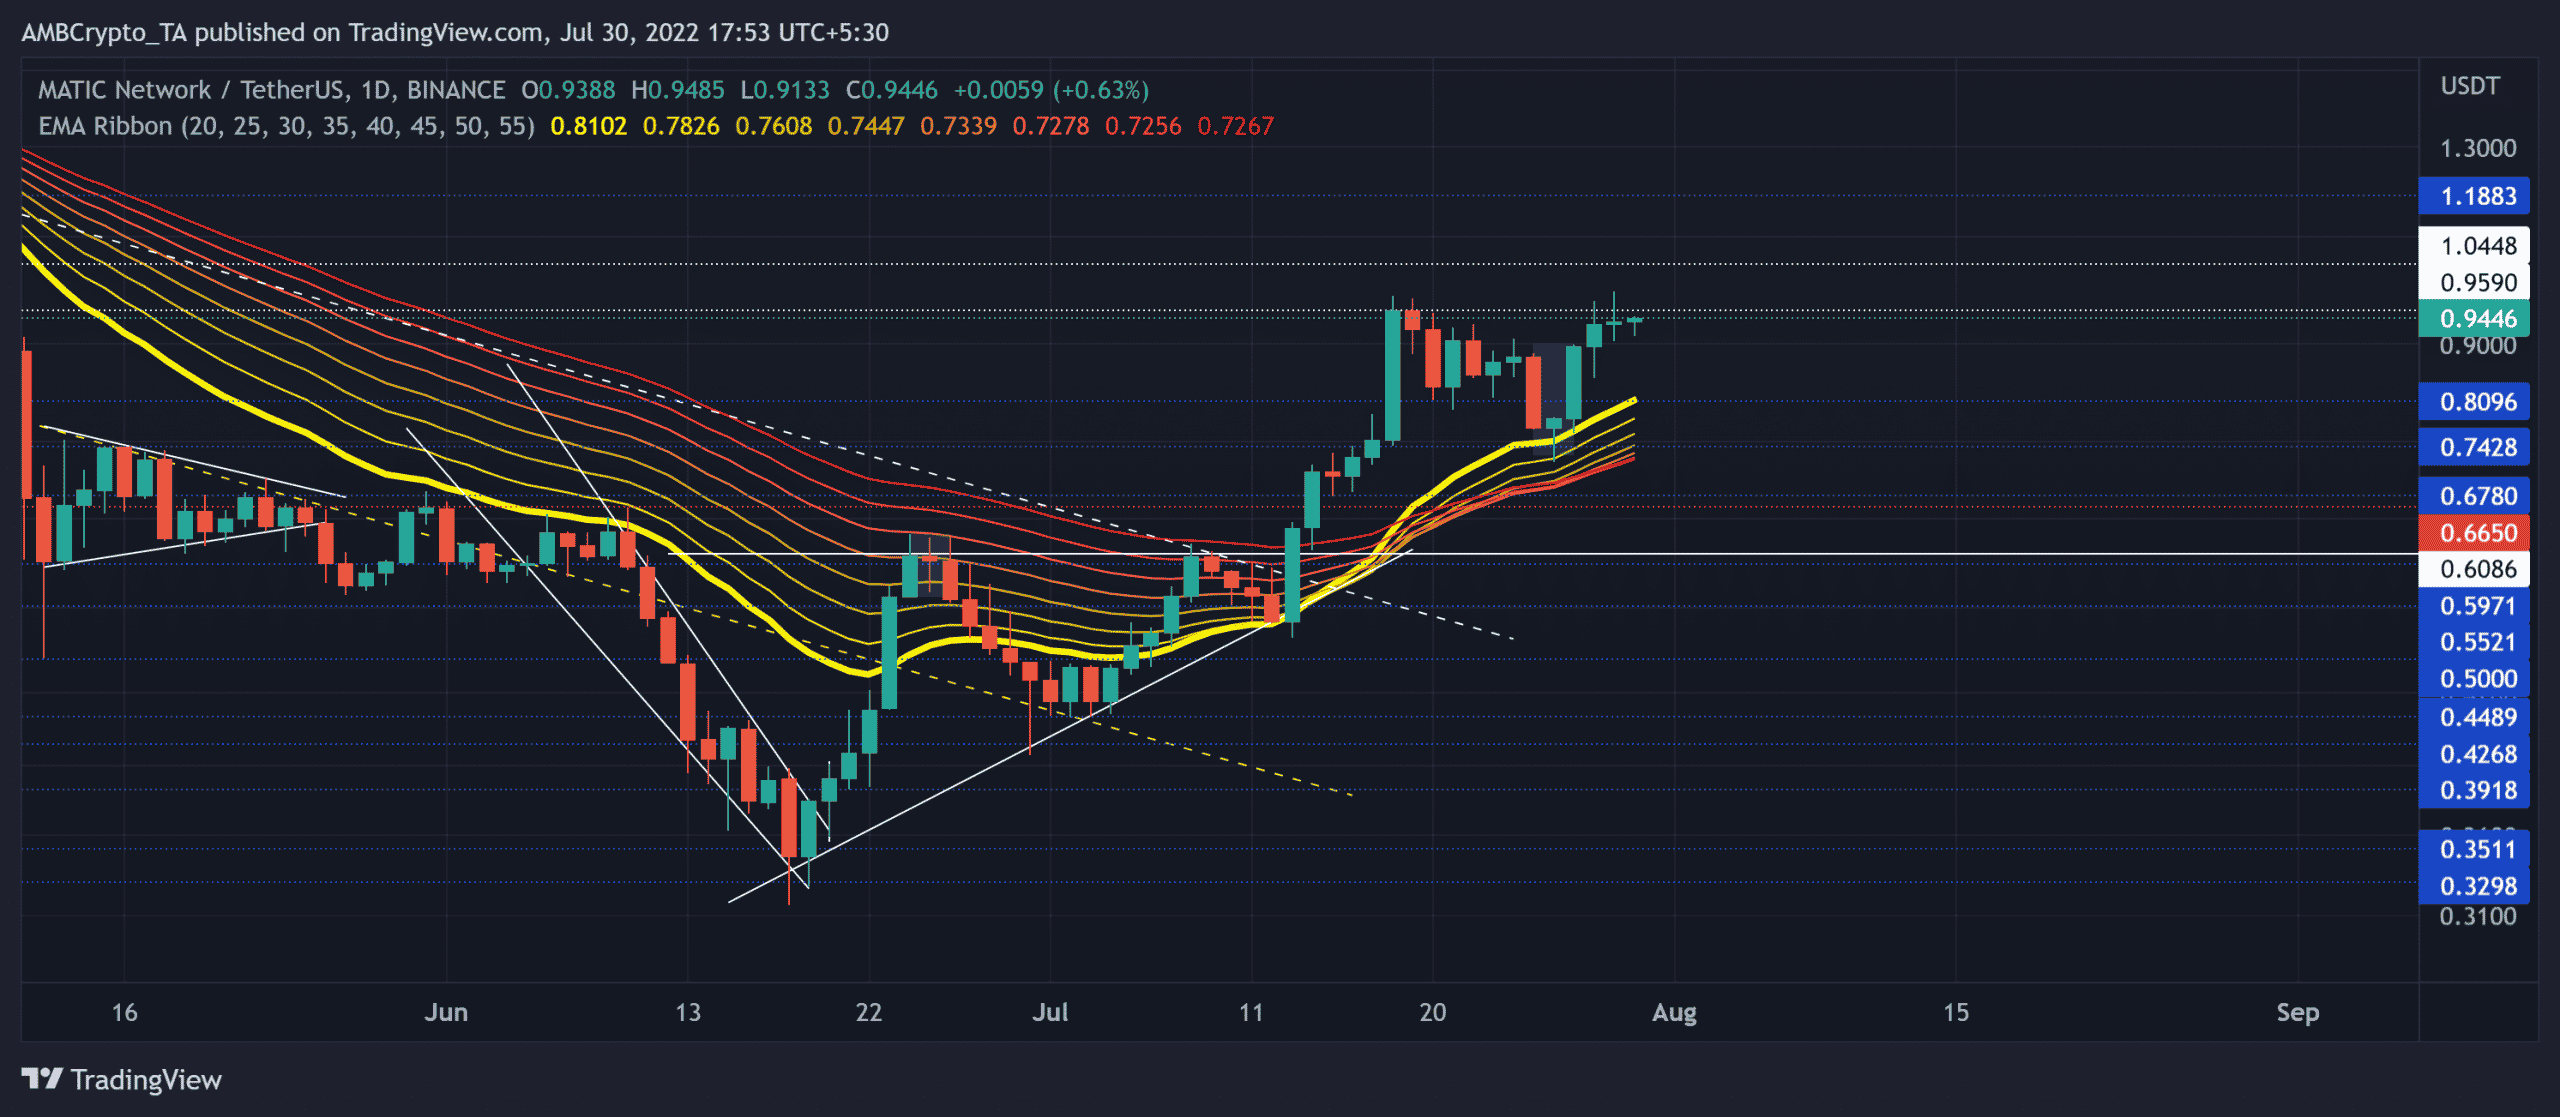This screenshot has width=2560, height=1117.
Task: Select the 0.3298 bottom blue price label
Action: (2475, 886)
